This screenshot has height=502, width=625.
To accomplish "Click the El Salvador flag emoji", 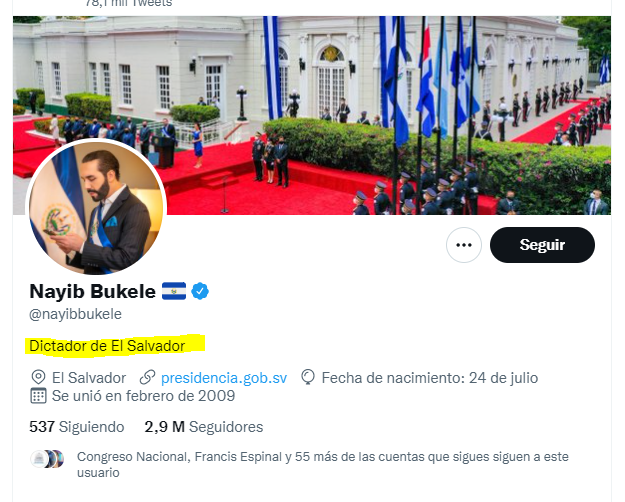I will click(x=174, y=291).
